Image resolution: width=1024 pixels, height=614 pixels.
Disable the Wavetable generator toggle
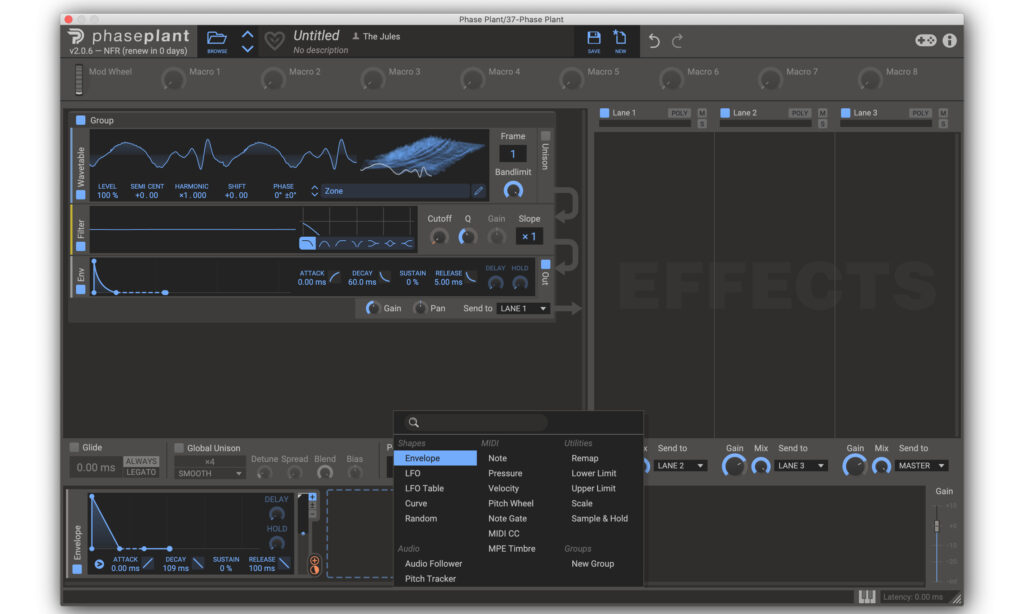click(80, 195)
